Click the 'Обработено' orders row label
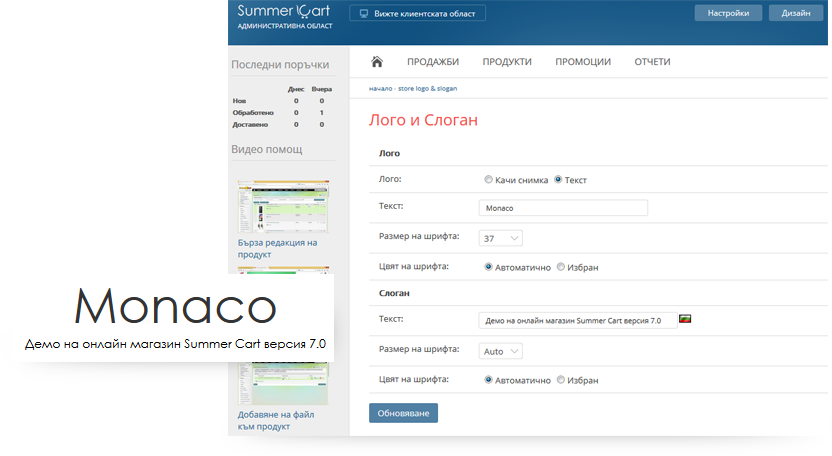 [253, 113]
